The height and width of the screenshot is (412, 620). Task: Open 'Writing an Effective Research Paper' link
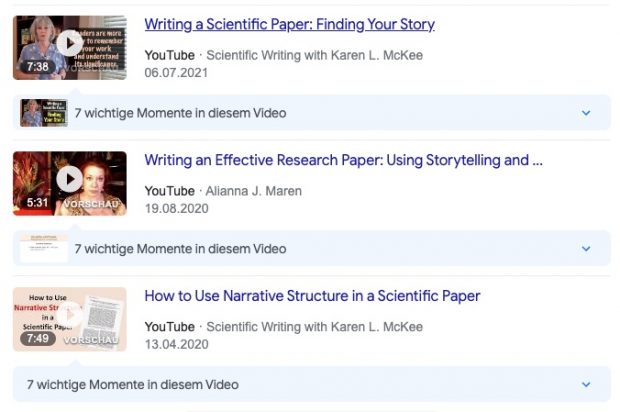[x=343, y=160]
